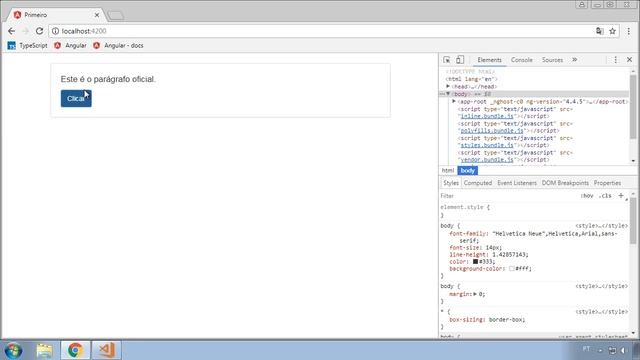
Task: Open the #fff background color swatch
Action: tap(511, 269)
